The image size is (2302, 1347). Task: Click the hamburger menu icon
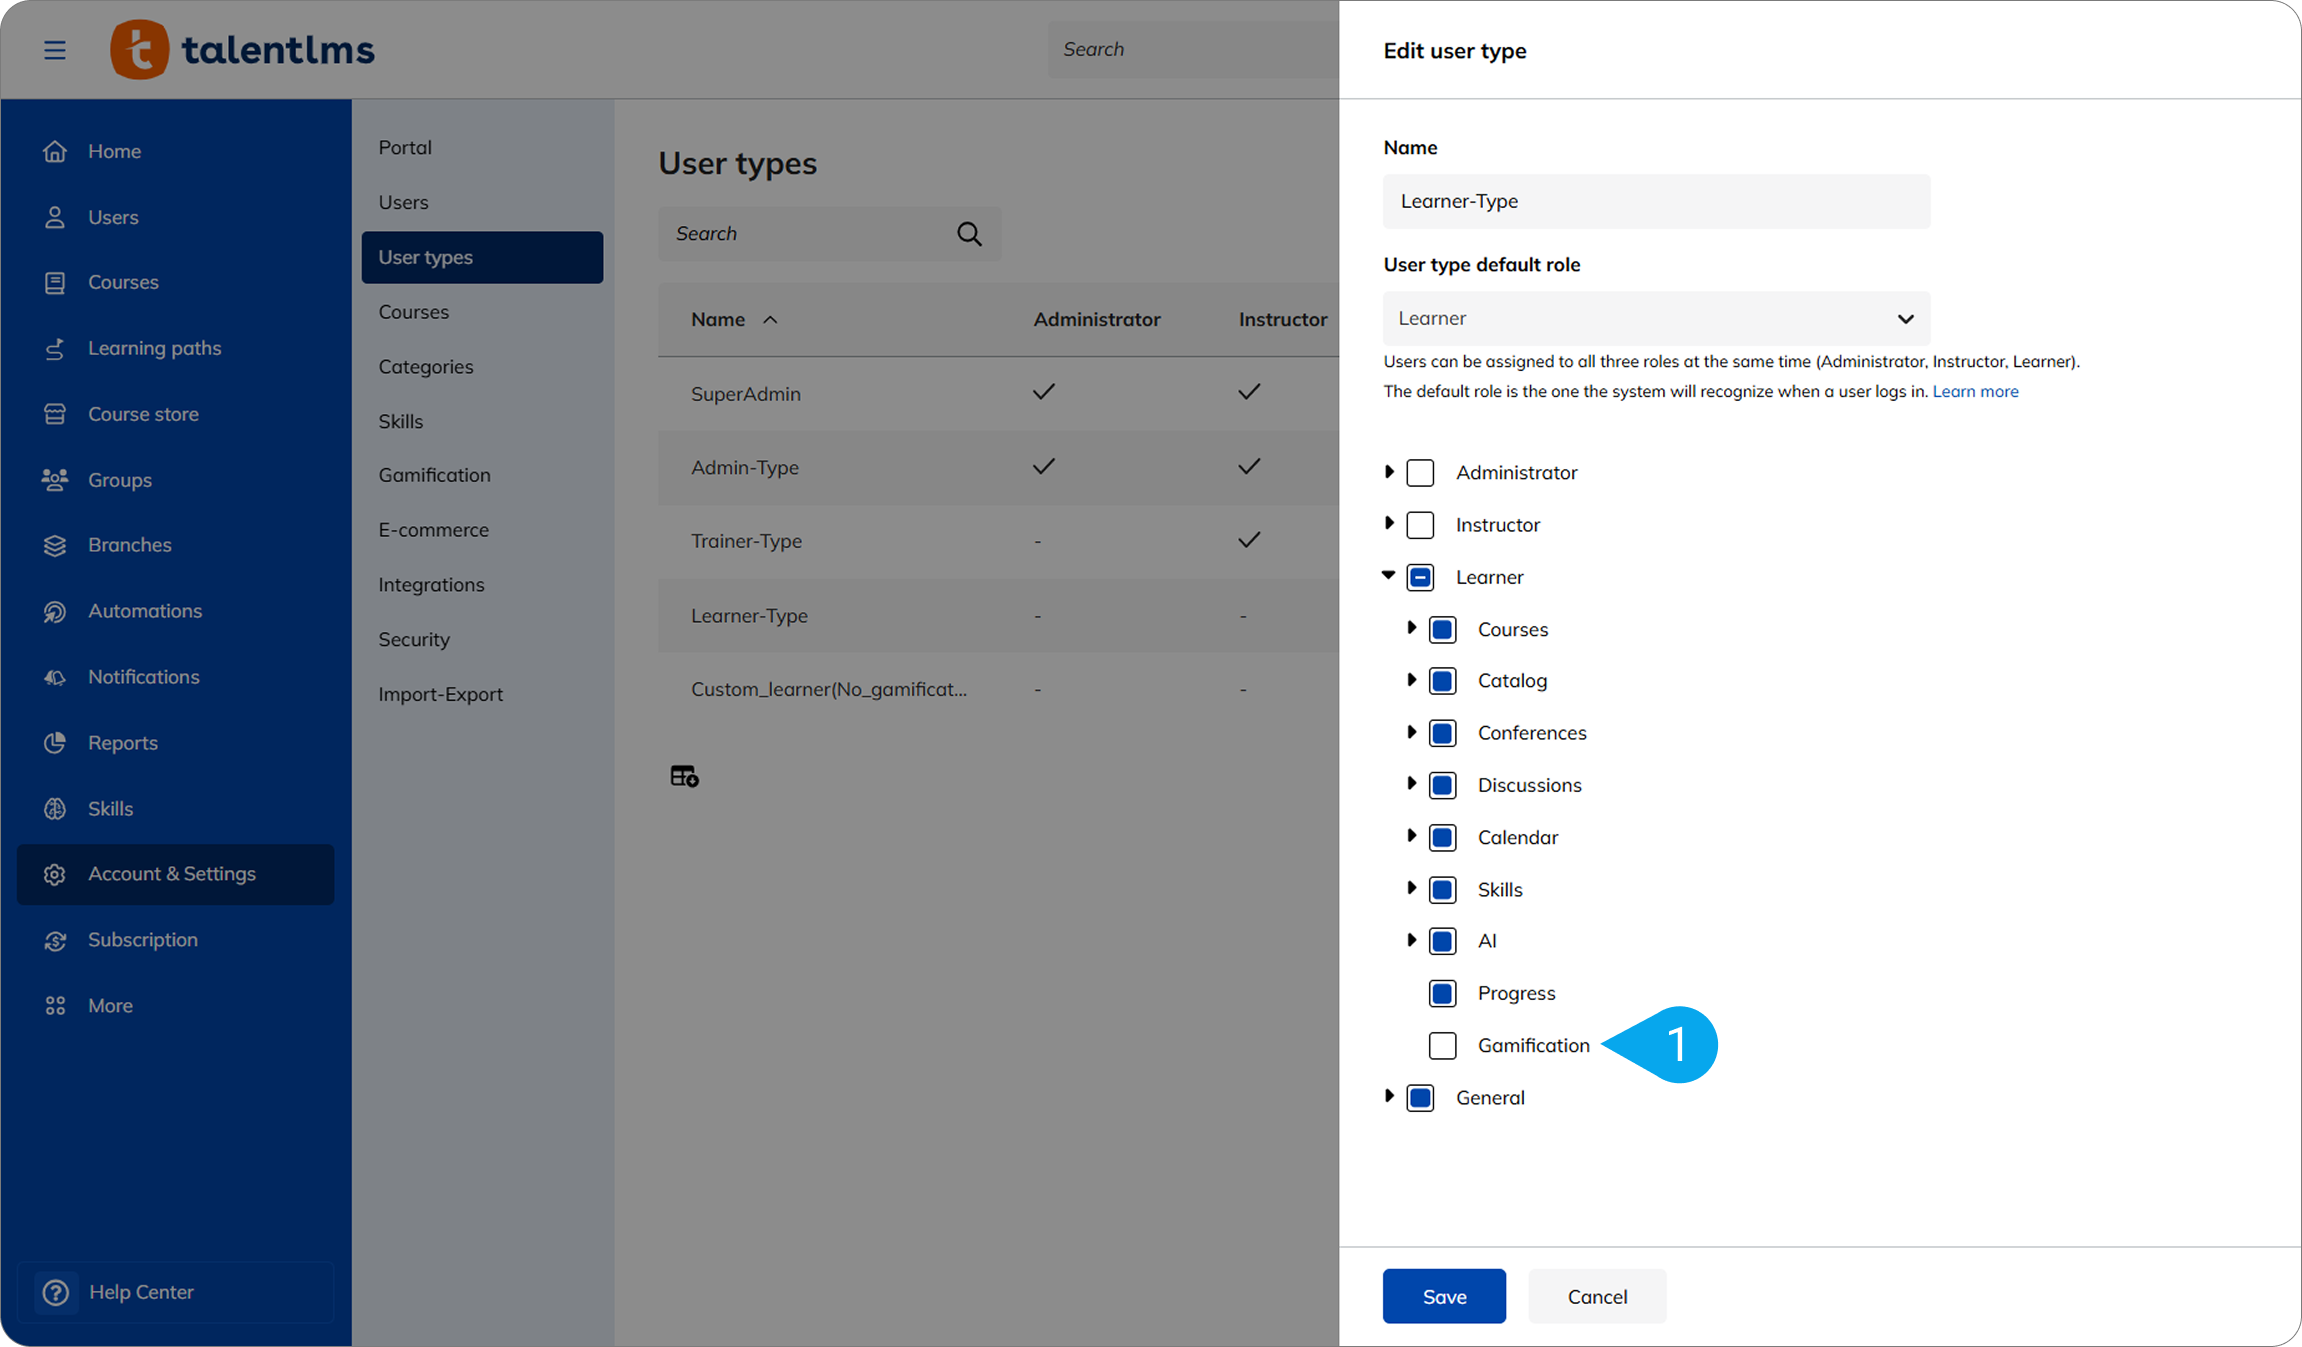[x=55, y=50]
